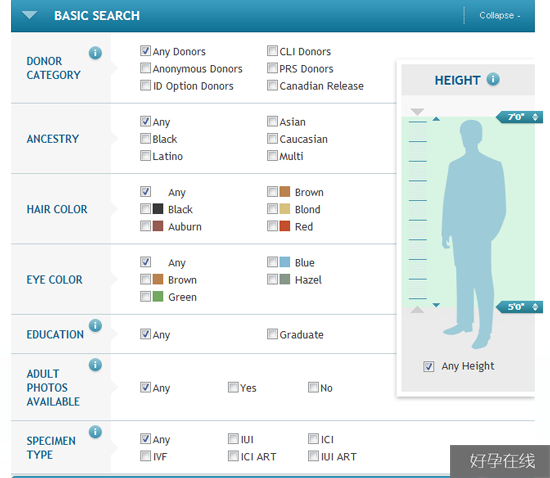Open the Height info icon
Image resolution: width=550 pixels, height=478 pixels.
493,79
